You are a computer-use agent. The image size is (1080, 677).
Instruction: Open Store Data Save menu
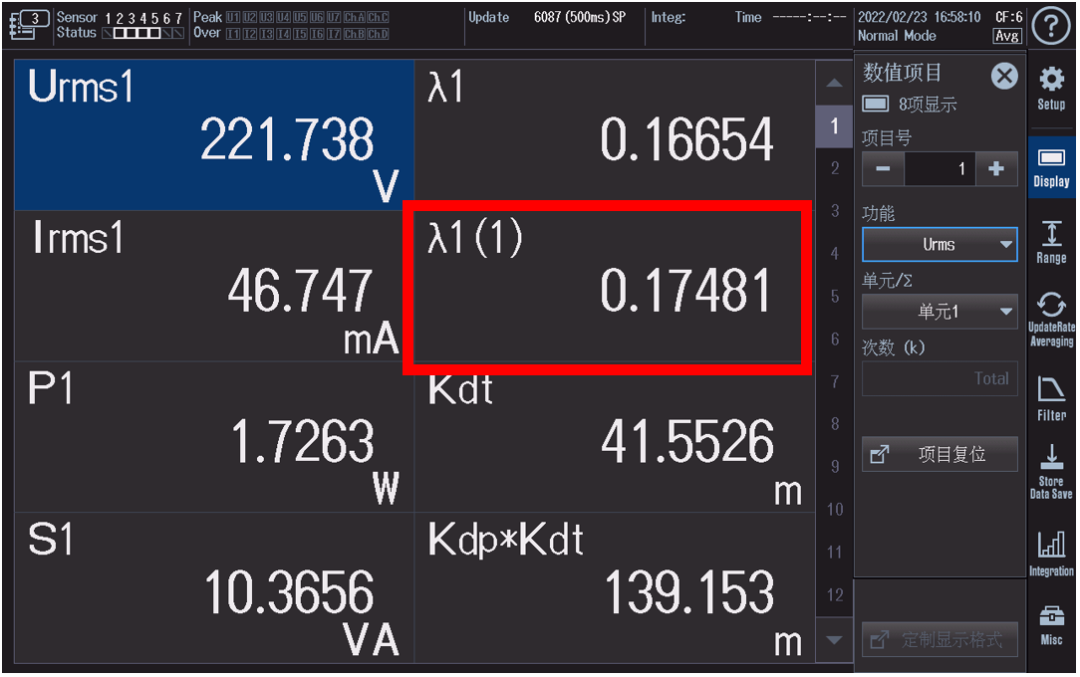click(1050, 472)
